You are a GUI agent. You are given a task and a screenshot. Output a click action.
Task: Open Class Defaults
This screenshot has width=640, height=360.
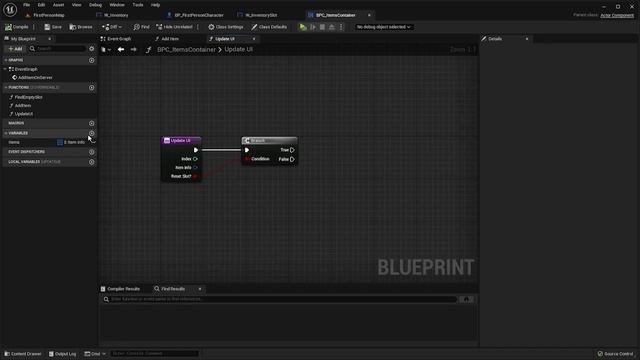pyautogui.click(x=269, y=27)
